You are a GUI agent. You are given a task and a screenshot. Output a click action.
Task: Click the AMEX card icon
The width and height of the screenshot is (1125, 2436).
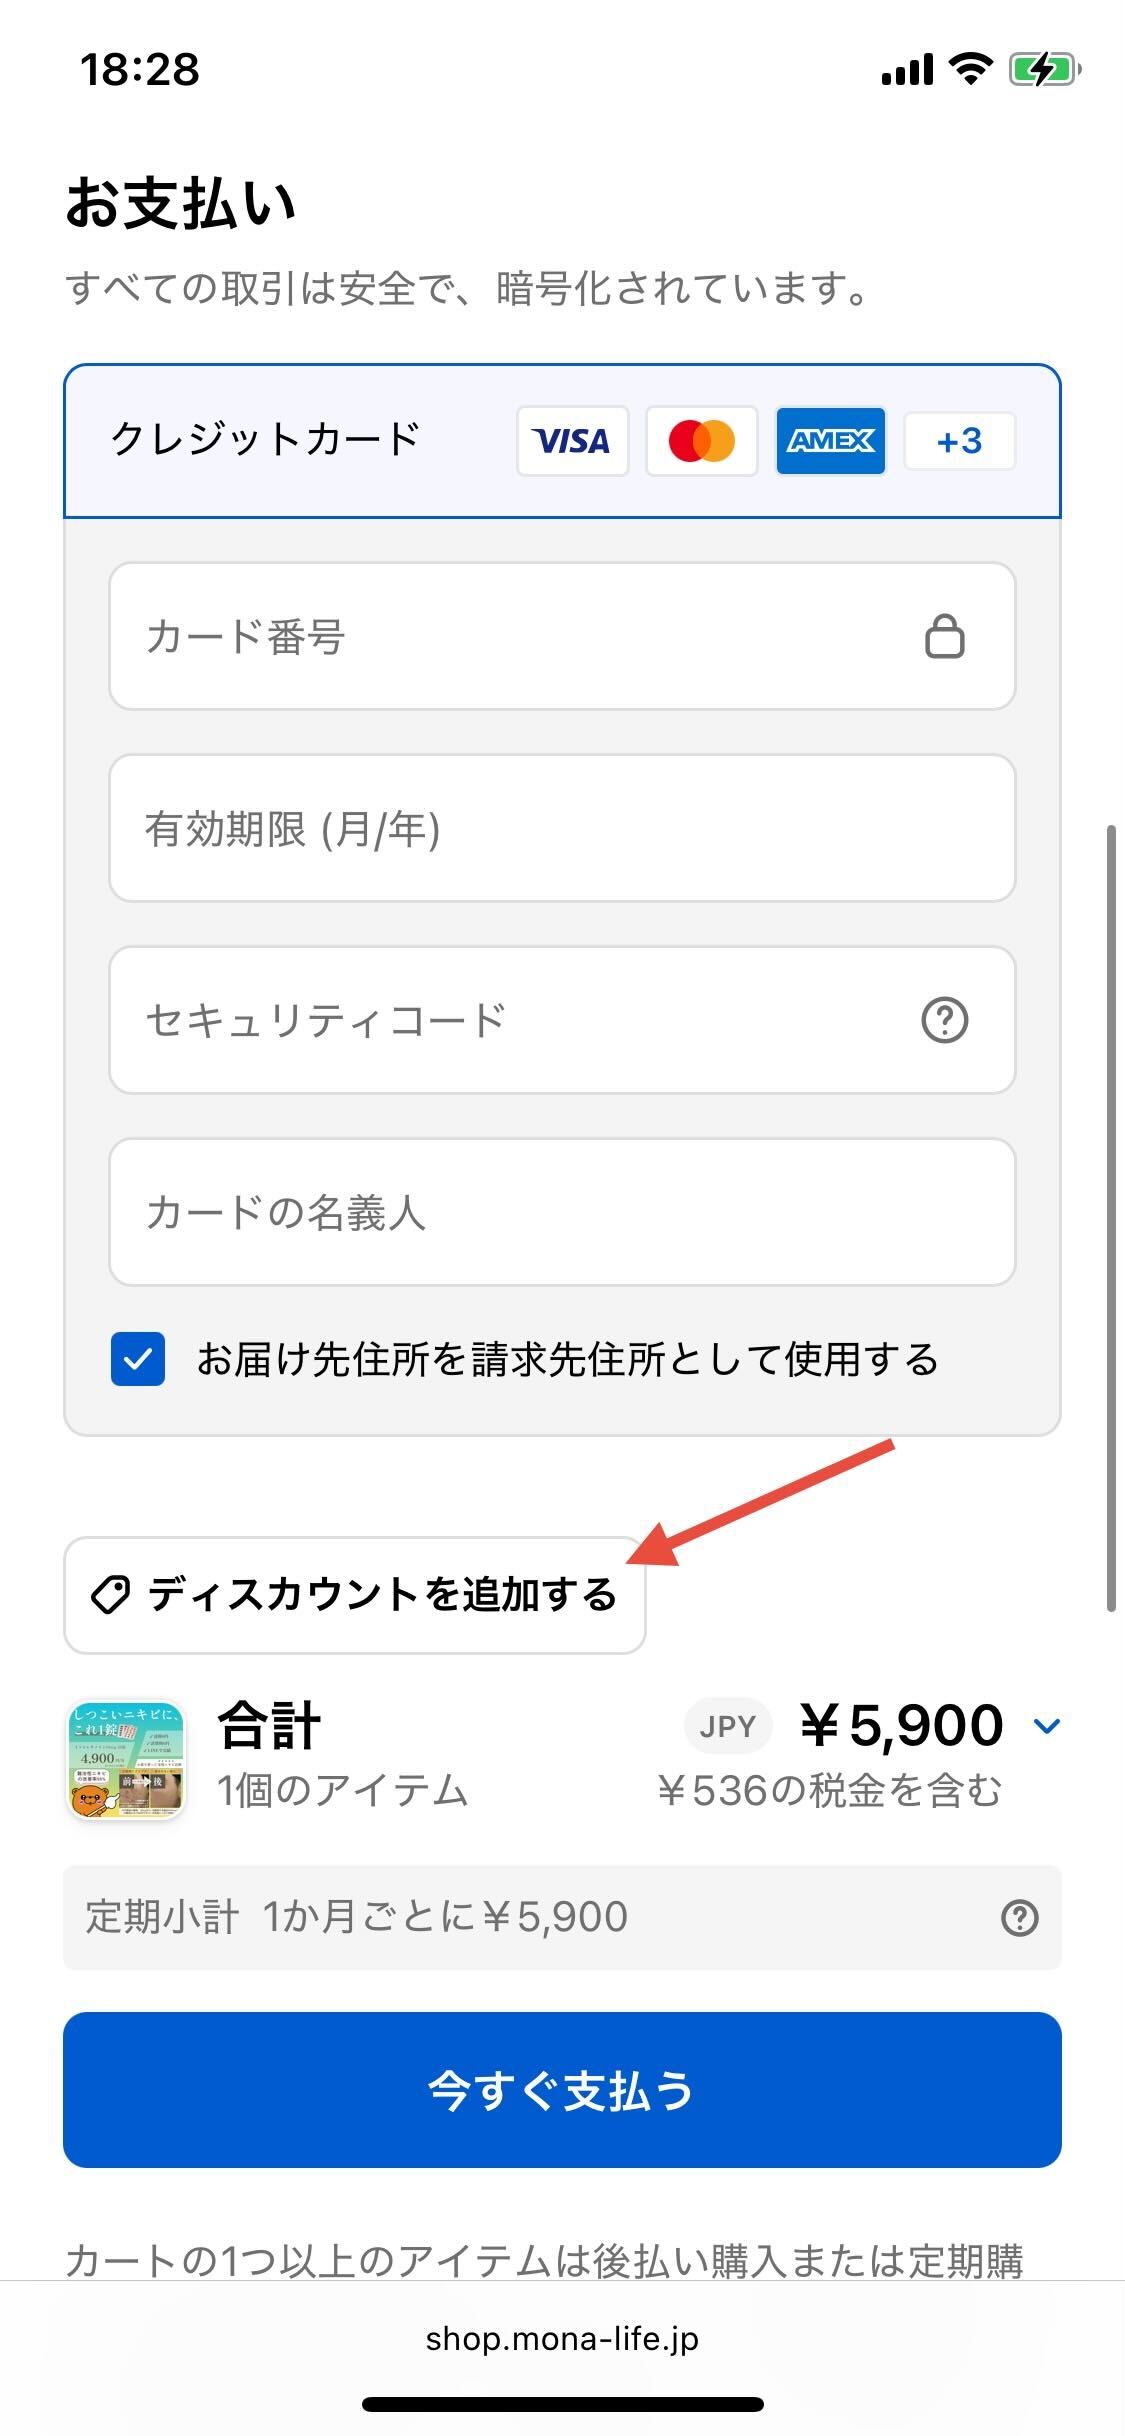coord(830,440)
